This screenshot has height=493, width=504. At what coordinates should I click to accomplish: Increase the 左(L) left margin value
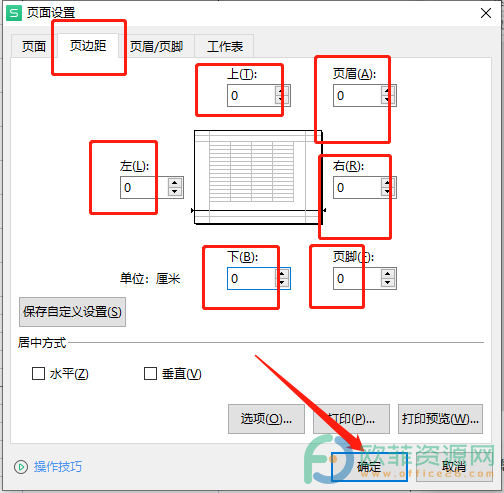(175, 183)
